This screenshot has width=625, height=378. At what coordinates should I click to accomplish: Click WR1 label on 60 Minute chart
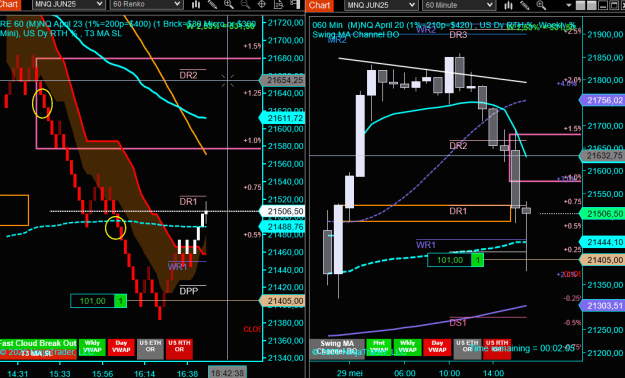click(426, 244)
